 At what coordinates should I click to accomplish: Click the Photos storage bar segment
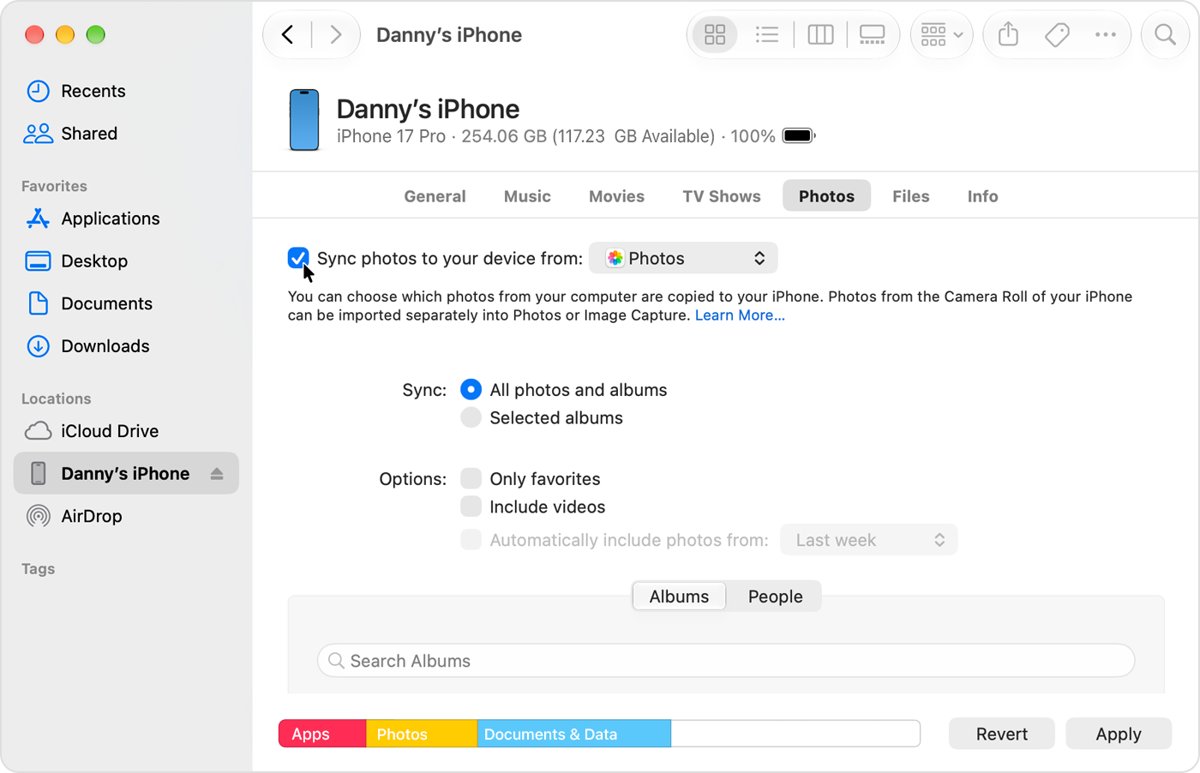422,734
